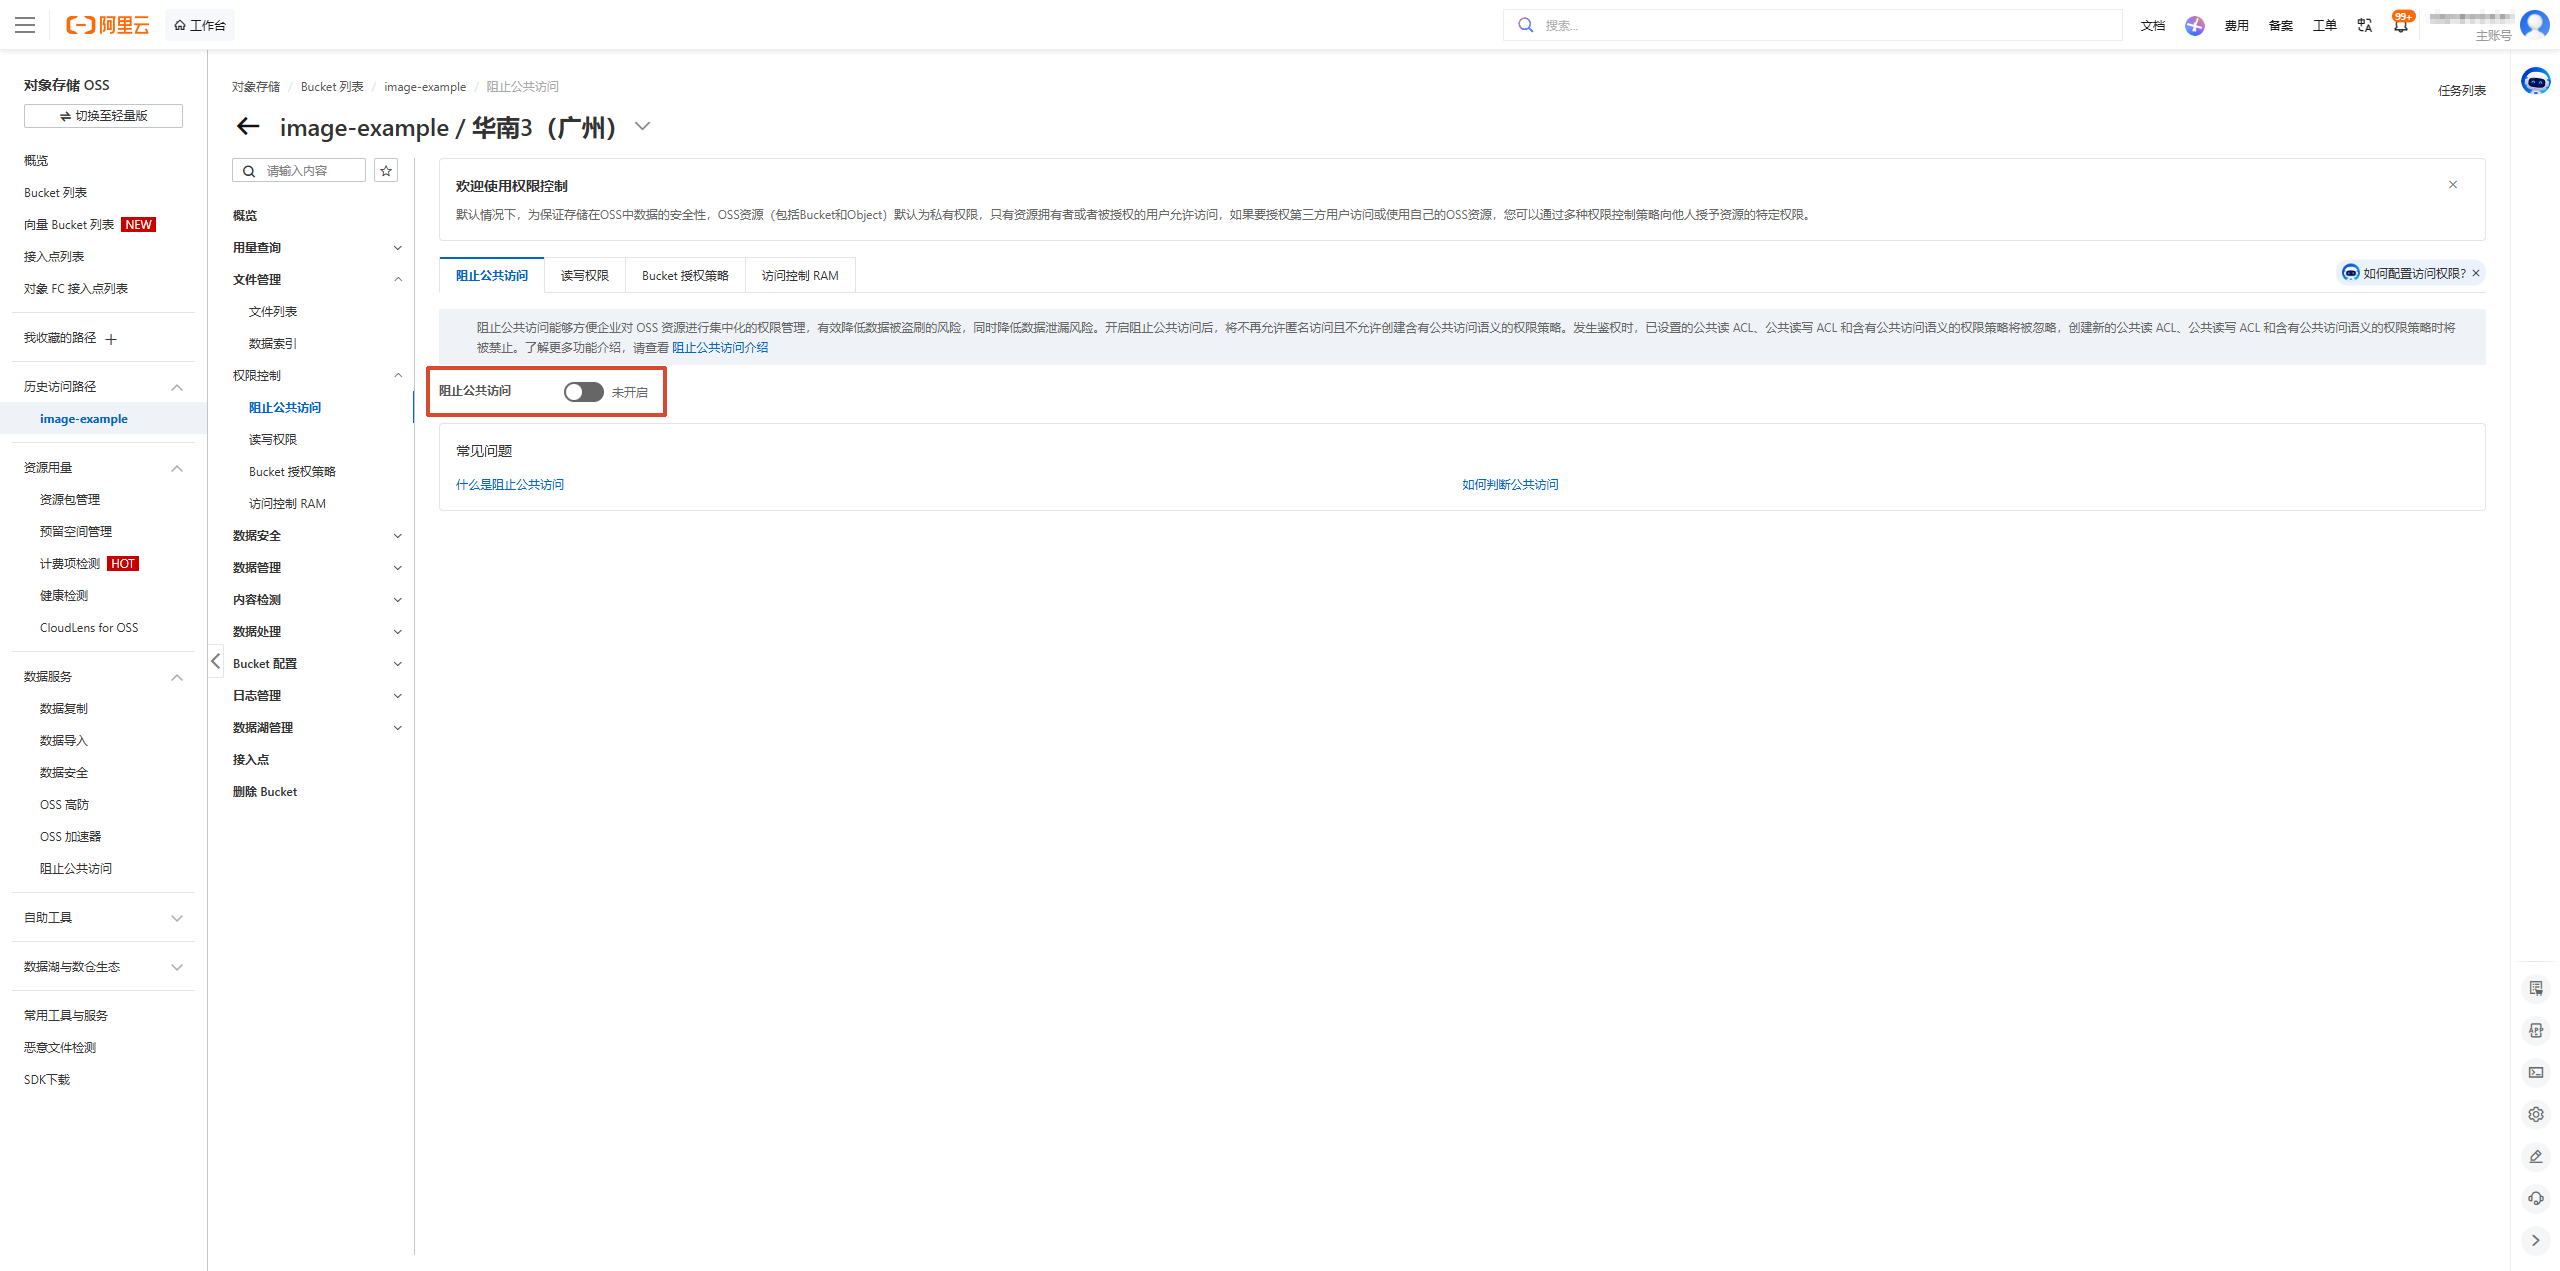Click the 切换至轻量版 button
Image resolution: width=2560 pixels, height=1271 pixels.
point(103,115)
